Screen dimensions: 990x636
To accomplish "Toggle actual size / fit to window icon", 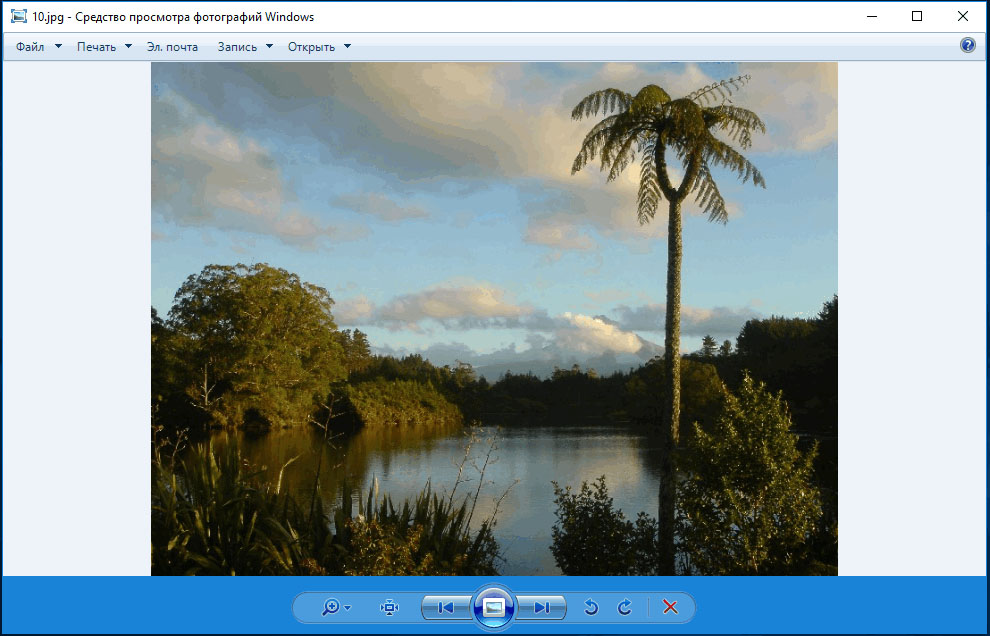I will pyautogui.click(x=390, y=607).
